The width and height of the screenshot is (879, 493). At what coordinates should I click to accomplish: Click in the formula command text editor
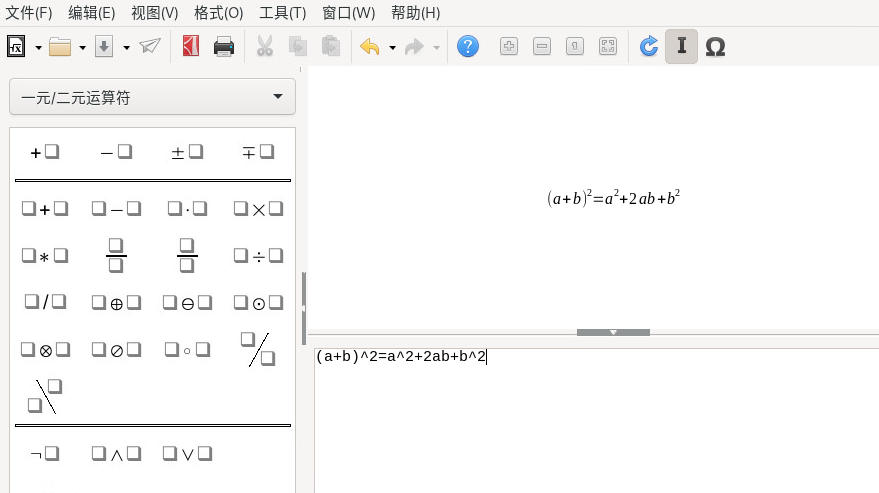tap(596, 420)
